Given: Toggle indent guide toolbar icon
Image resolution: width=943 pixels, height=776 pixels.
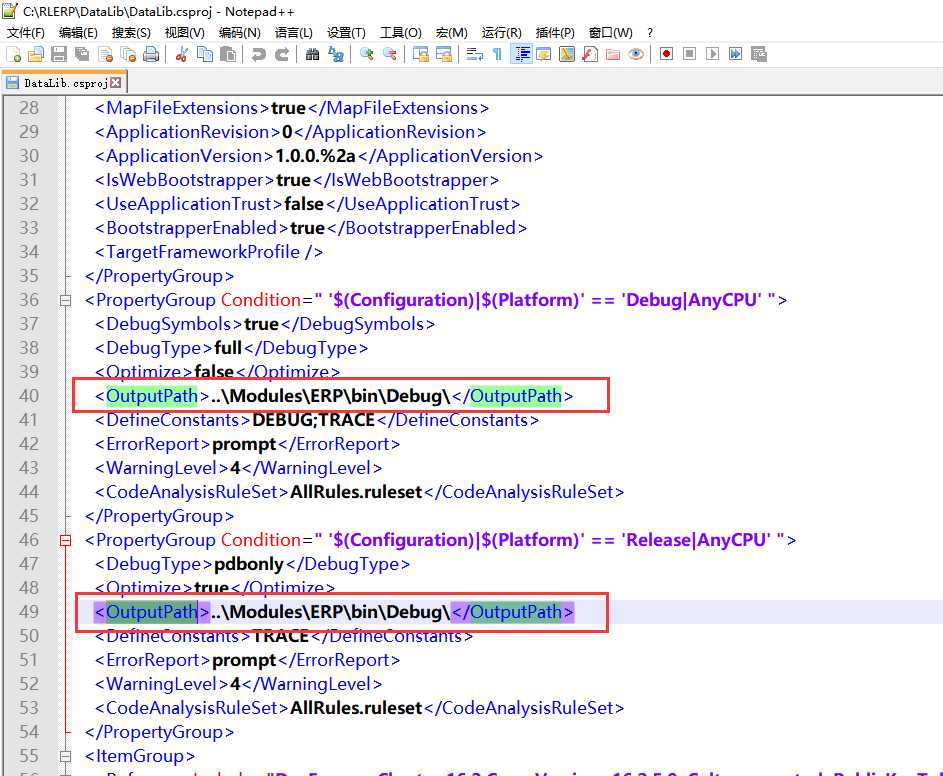Looking at the screenshot, I should pos(521,55).
